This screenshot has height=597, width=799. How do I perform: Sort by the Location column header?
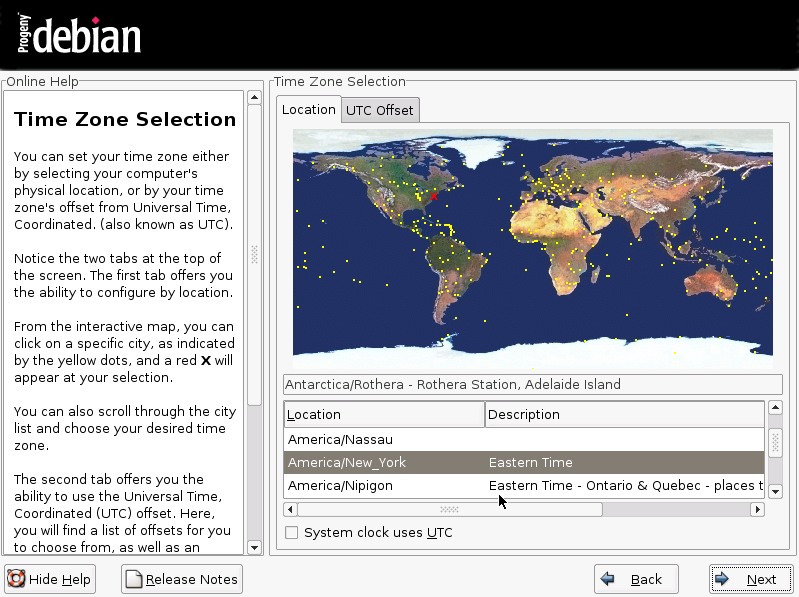(383, 414)
